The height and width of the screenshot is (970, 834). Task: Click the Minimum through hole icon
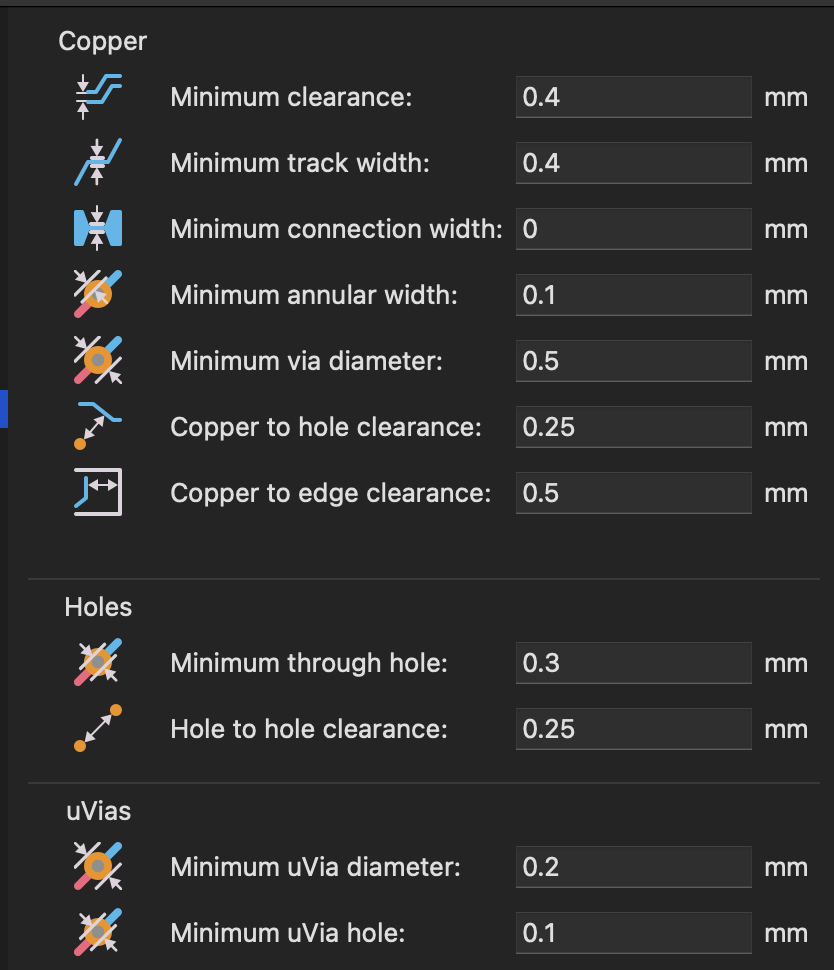point(98,663)
